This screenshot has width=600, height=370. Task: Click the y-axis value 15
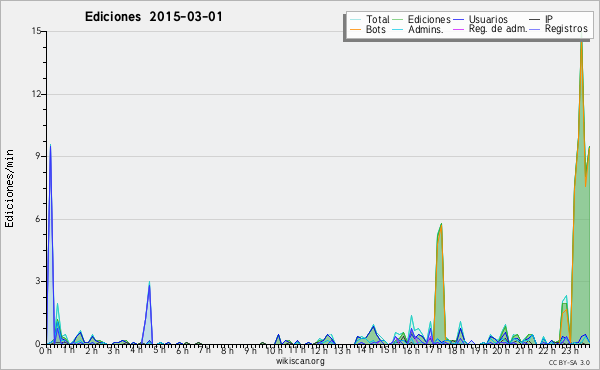(36, 31)
